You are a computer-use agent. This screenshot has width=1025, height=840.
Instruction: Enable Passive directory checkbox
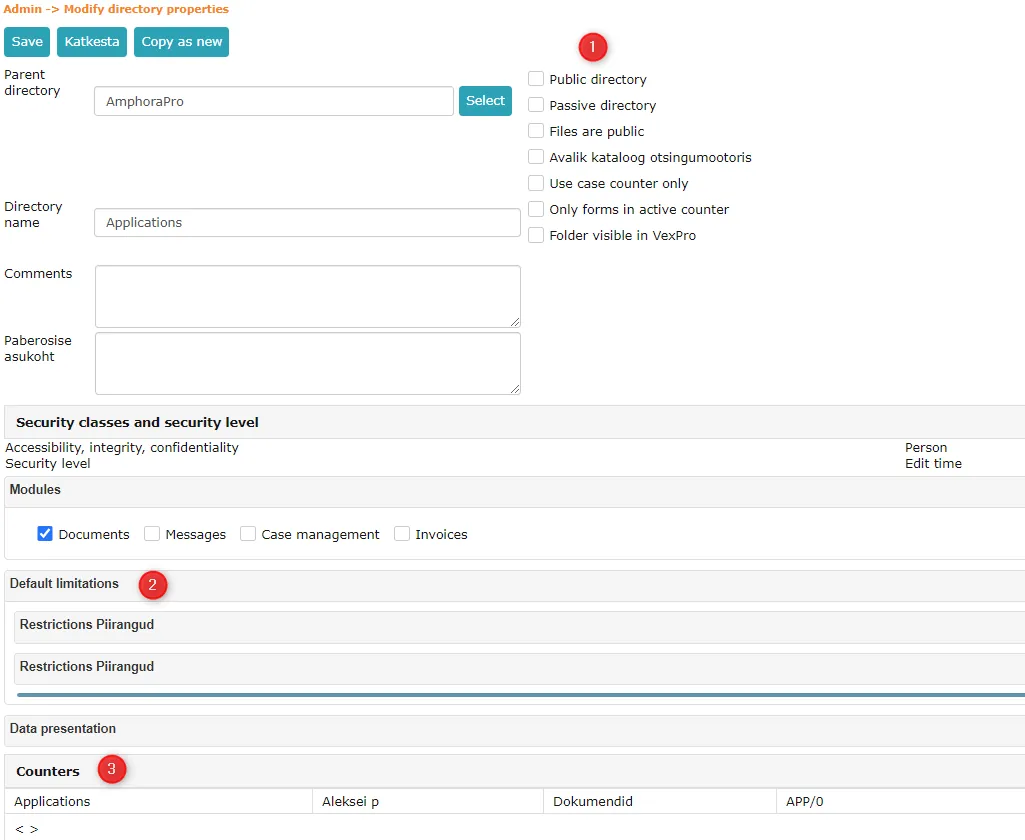tap(536, 105)
